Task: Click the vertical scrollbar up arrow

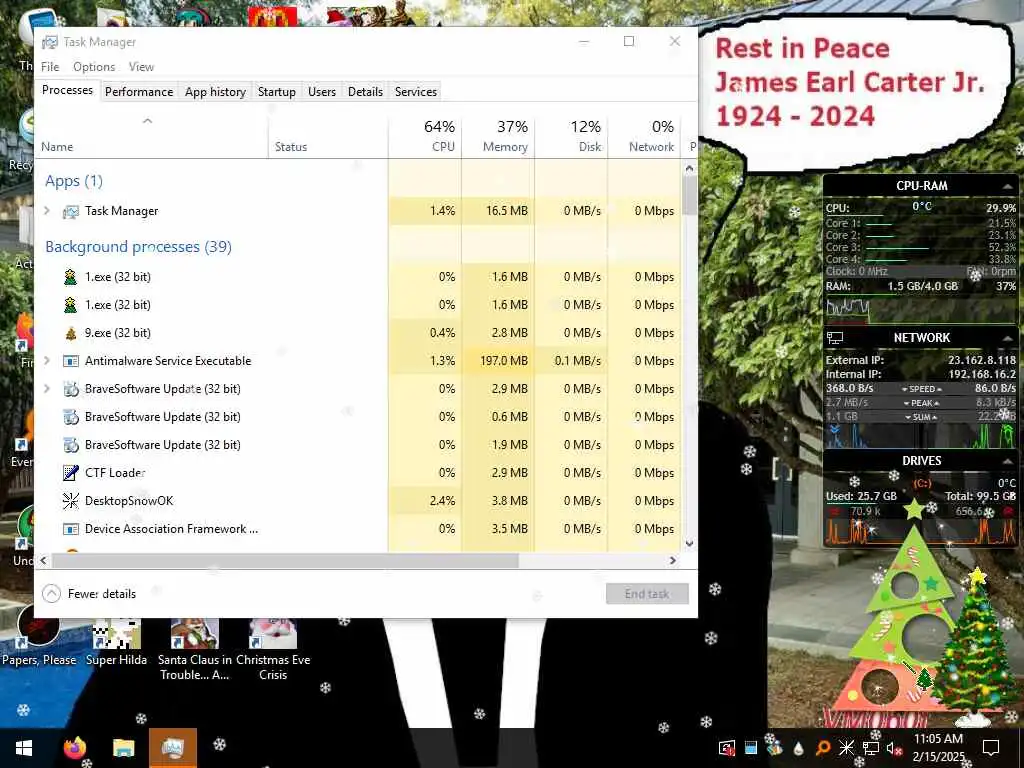Action: [x=690, y=168]
